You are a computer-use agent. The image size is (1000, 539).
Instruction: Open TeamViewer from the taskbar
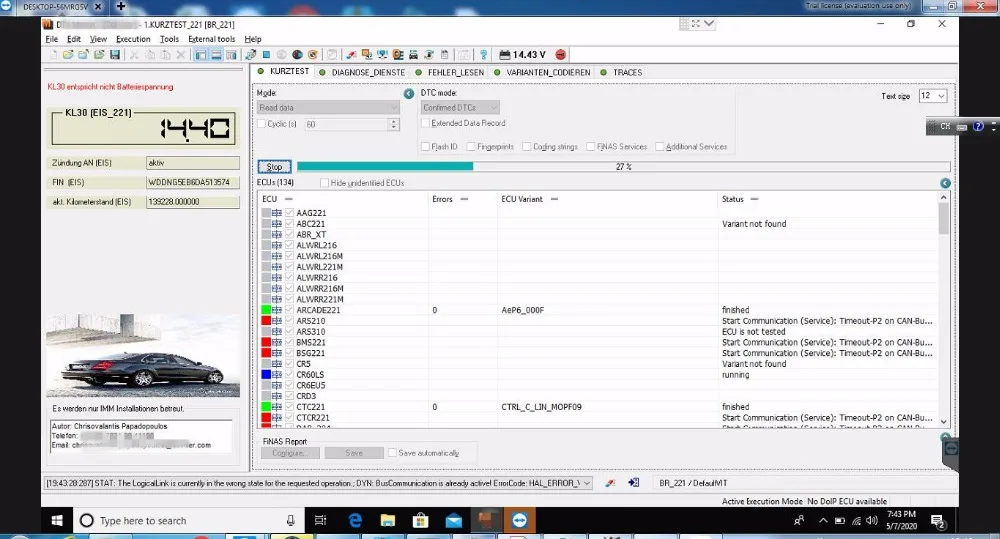pos(520,521)
